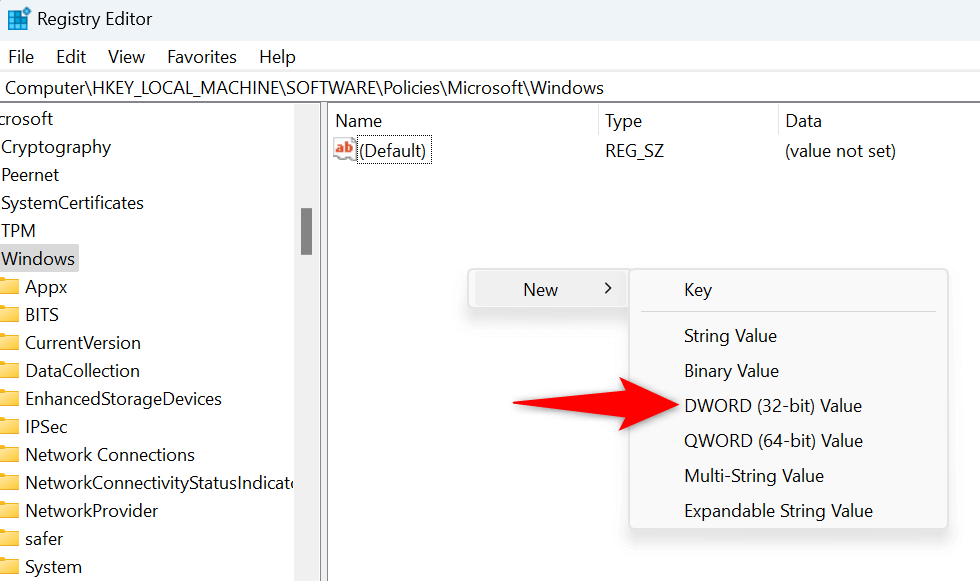Click the Appx folder icon
980x581 pixels.
9,287
